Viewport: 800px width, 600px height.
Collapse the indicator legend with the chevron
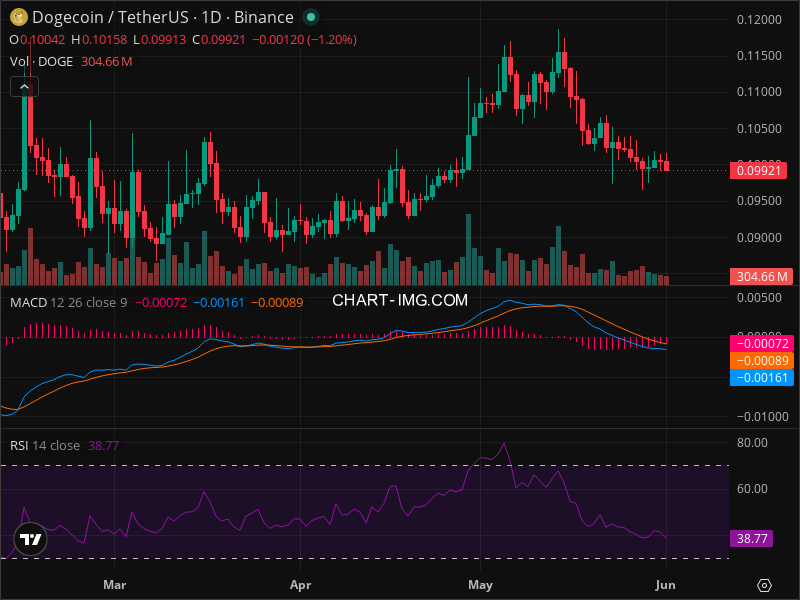pos(24,87)
